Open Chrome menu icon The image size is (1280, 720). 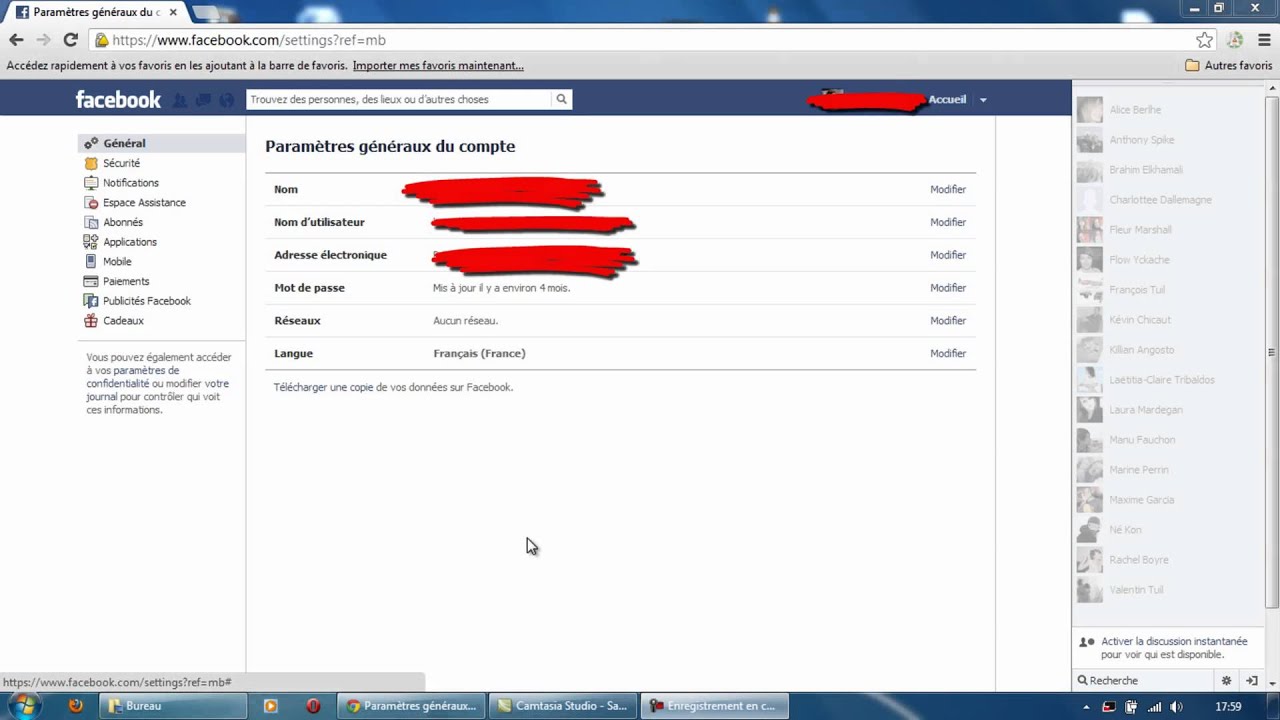[x=1264, y=40]
